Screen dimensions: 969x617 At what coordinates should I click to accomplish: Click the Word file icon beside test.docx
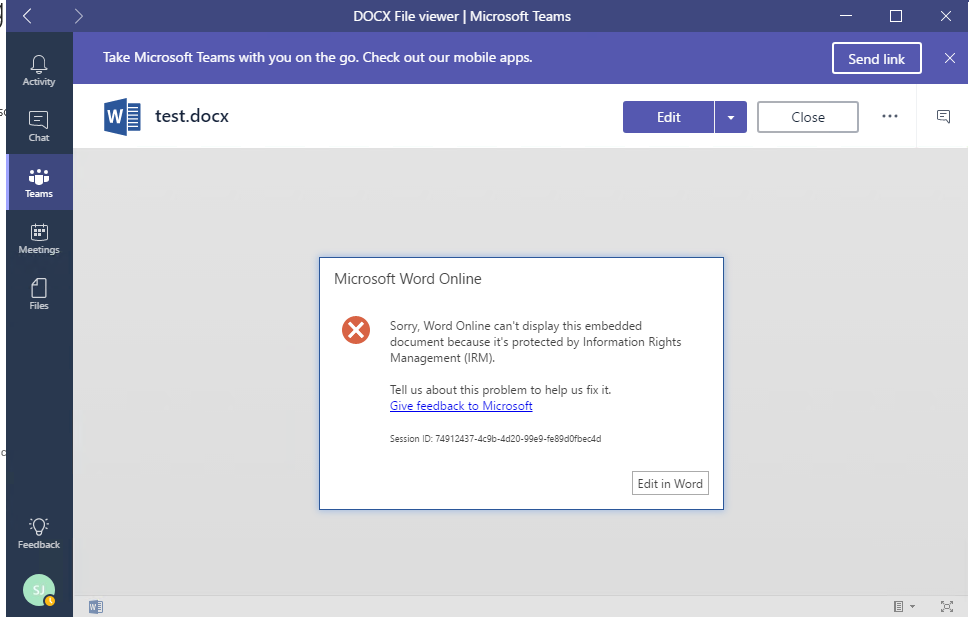click(x=122, y=116)
